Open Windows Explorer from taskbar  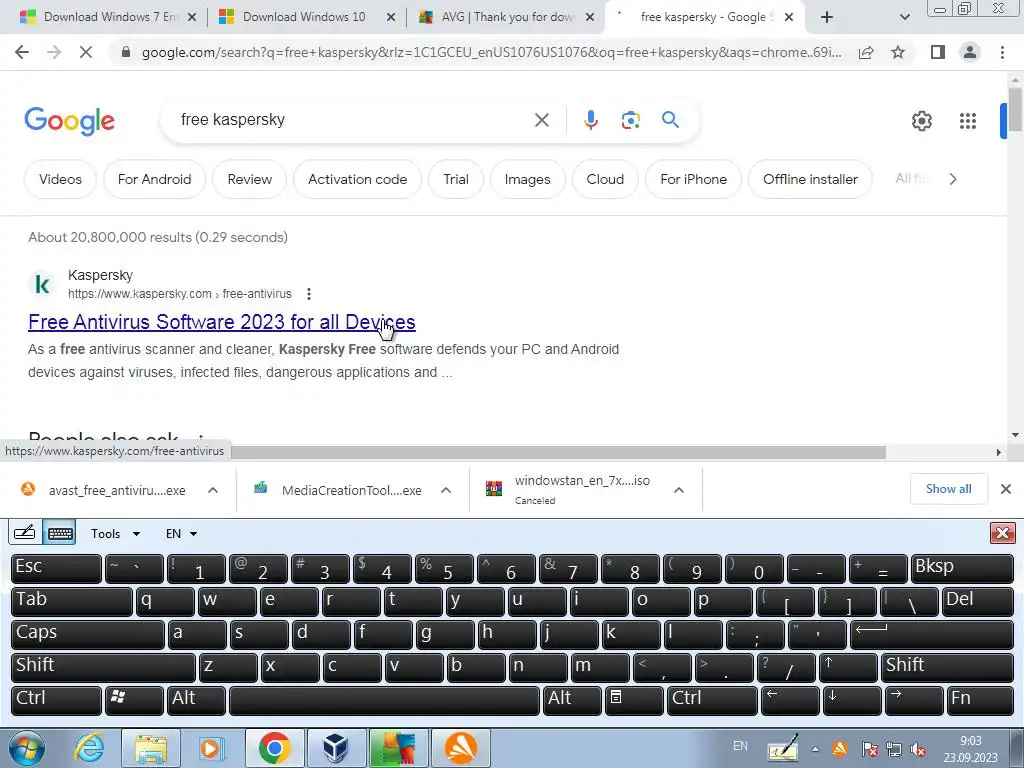click(151, 748)
